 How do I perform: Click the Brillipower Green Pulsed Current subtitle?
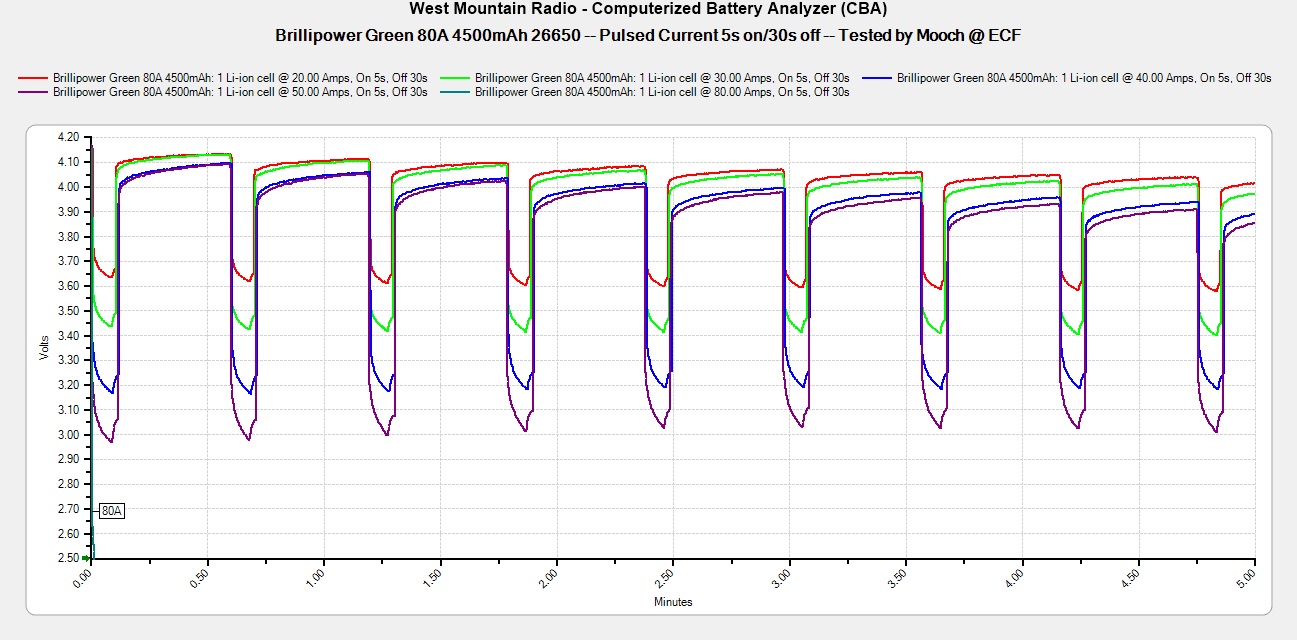pos(648,35)
